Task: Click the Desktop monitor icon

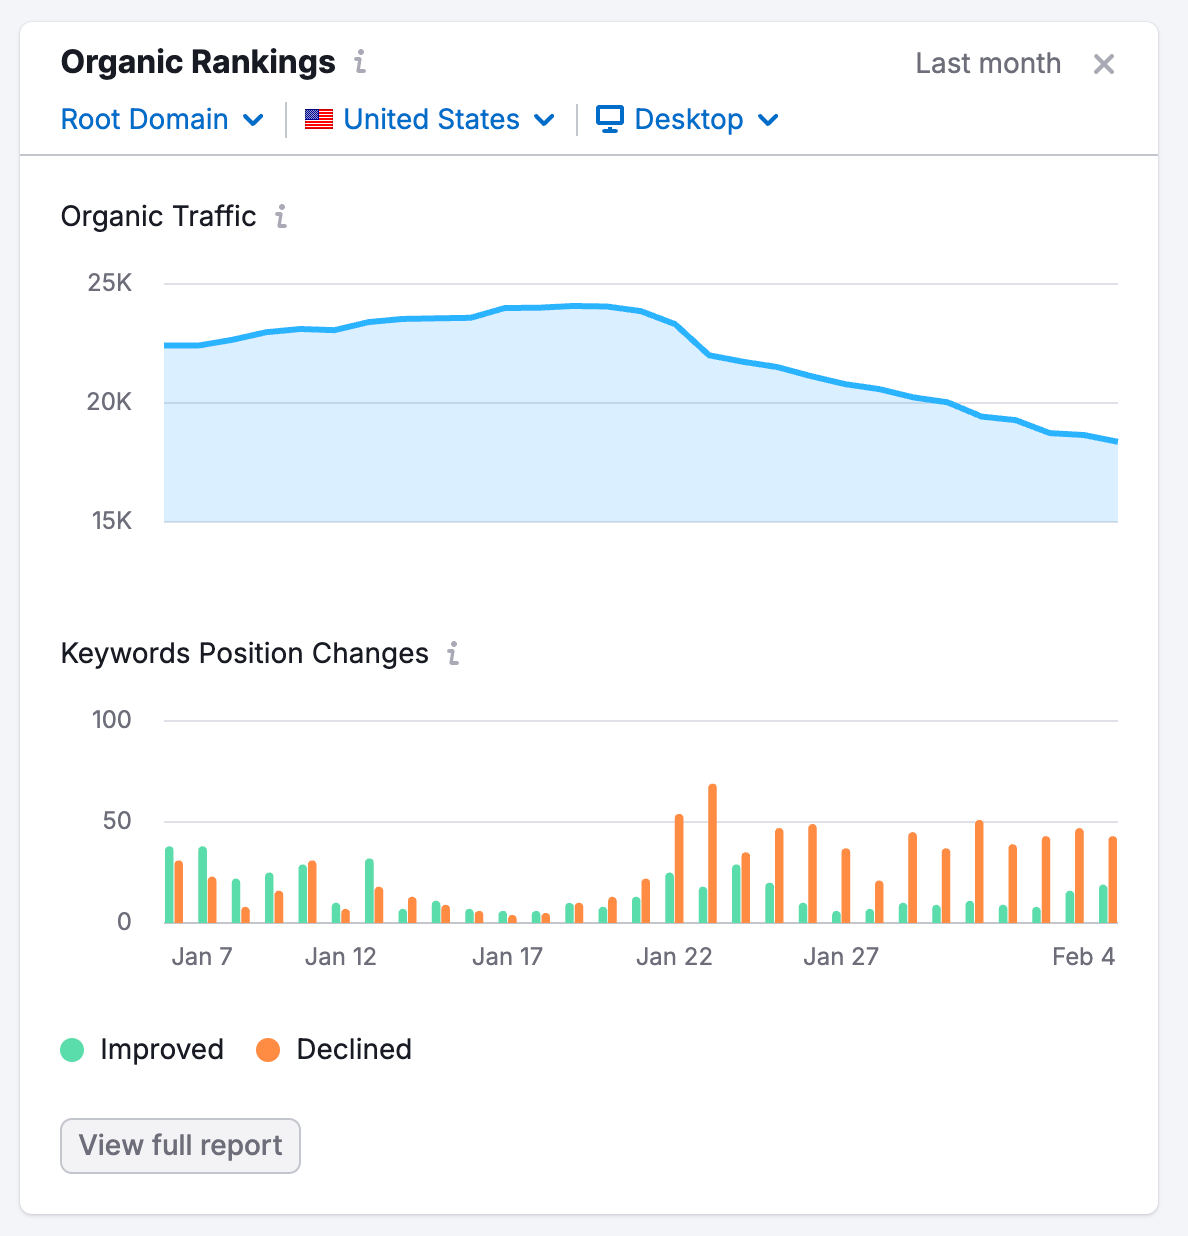Action: 611,119
